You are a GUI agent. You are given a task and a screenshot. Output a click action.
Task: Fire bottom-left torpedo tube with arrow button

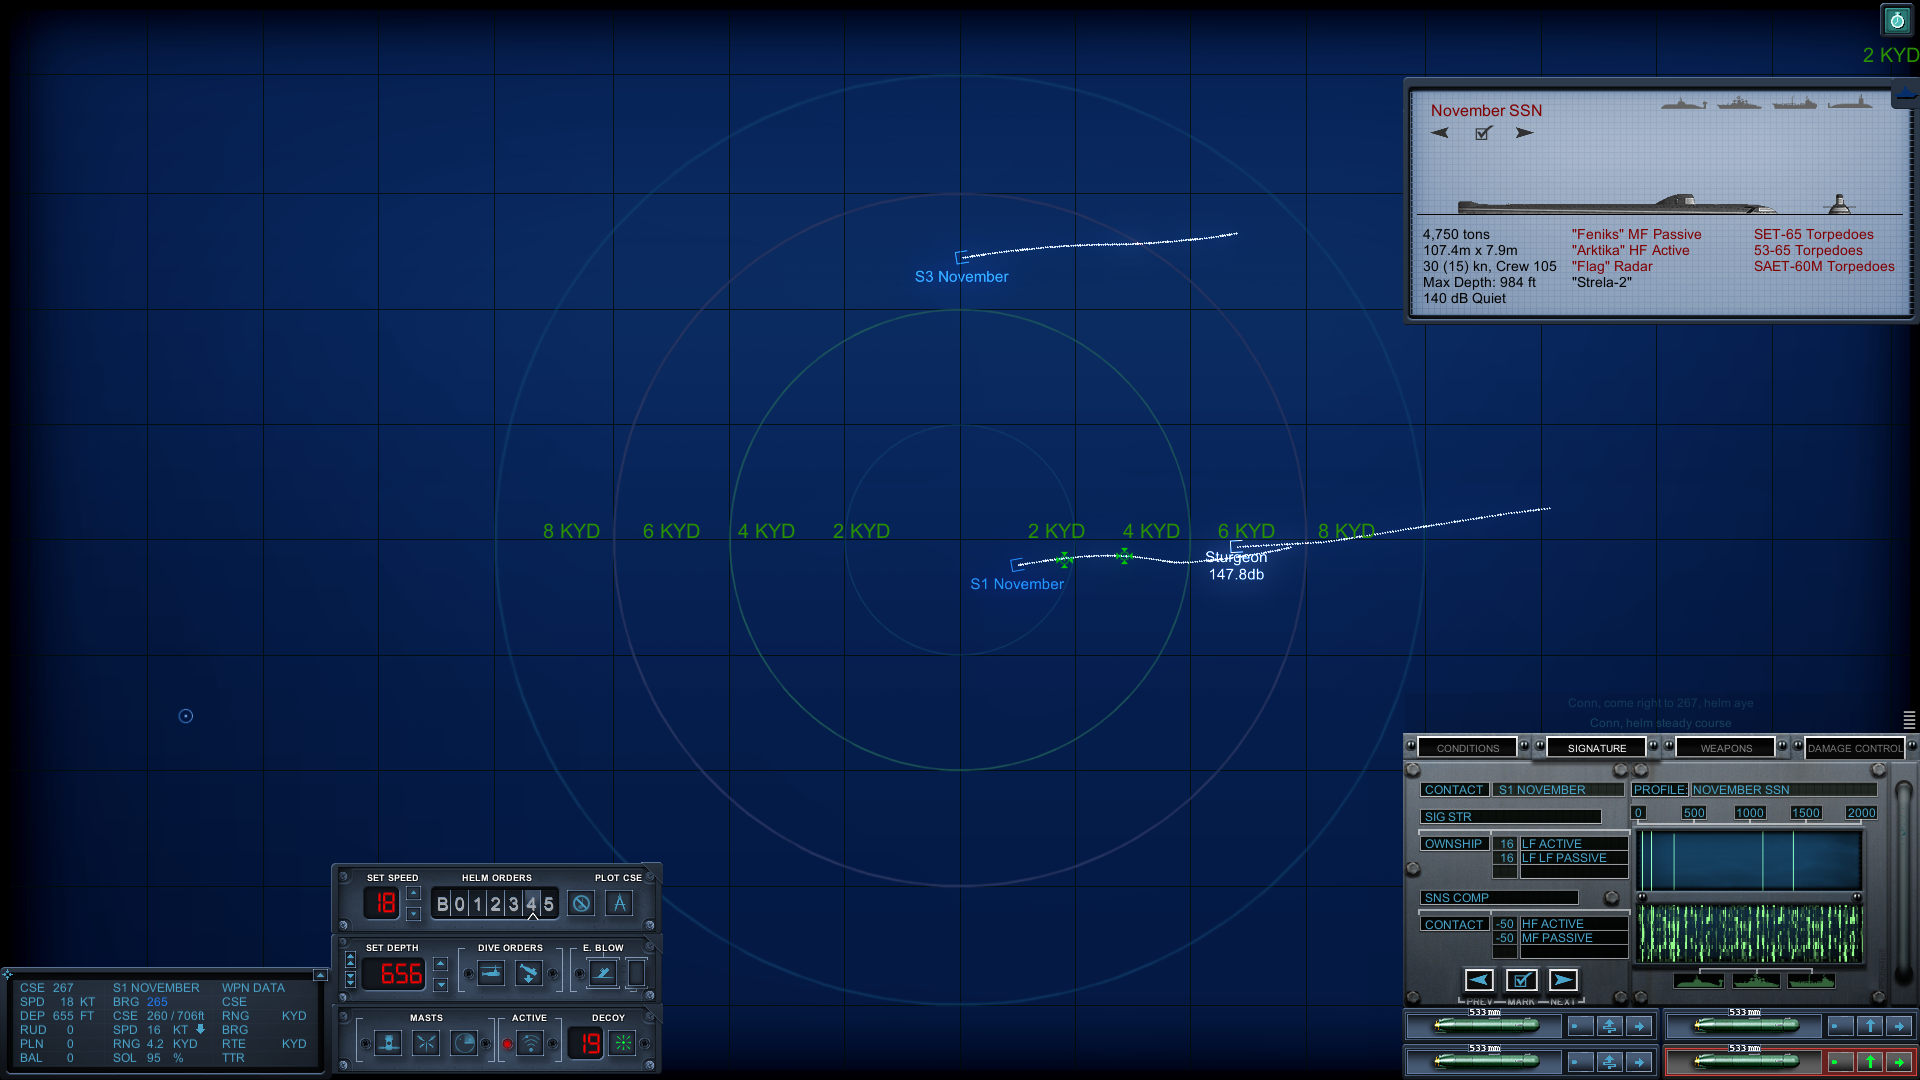(x=1638, y=1062)
